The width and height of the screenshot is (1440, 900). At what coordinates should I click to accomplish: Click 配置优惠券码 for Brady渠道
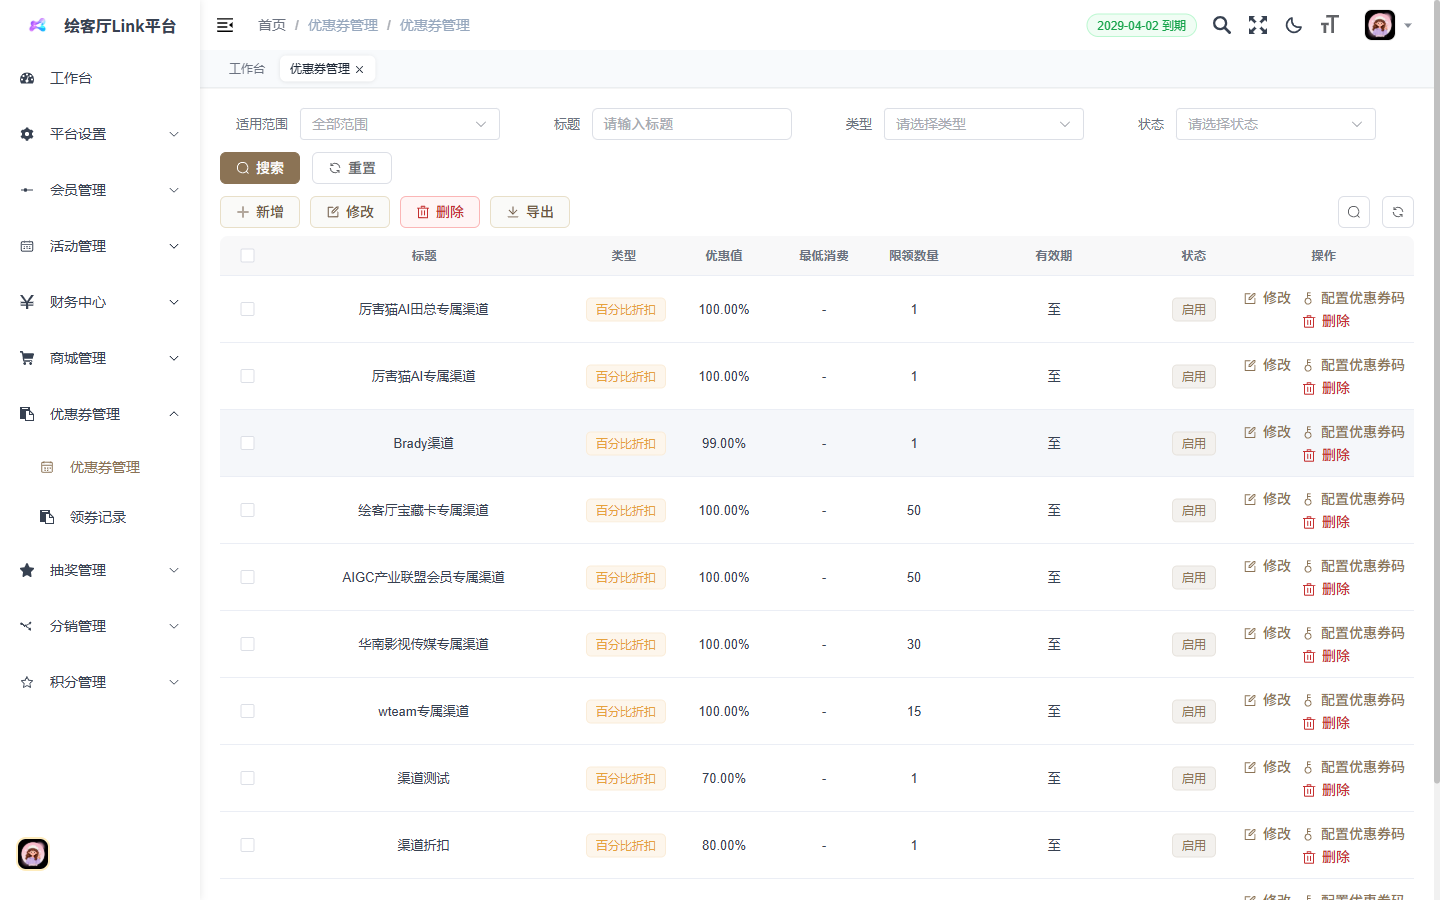[x=1363, y=432]
